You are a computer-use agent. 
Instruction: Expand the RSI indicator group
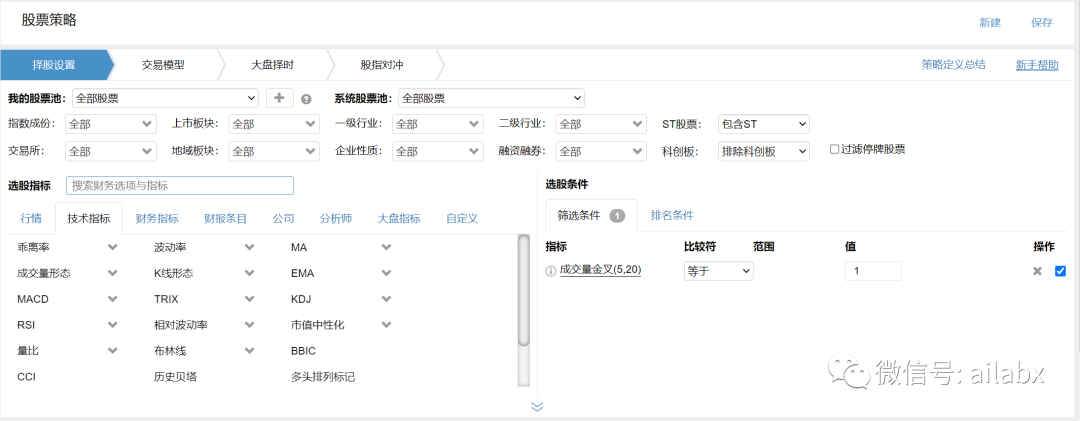click(113, 325)
